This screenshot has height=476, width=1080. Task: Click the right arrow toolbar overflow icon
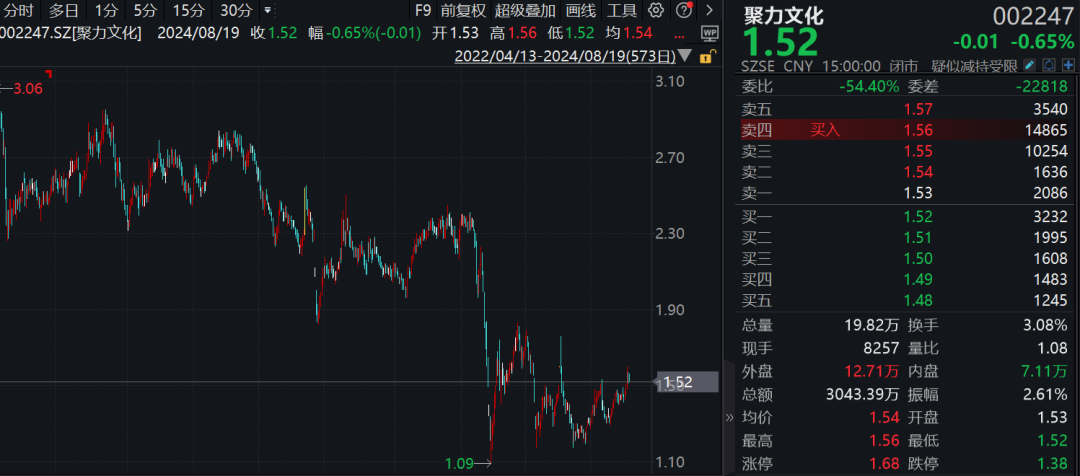(709, 11)
